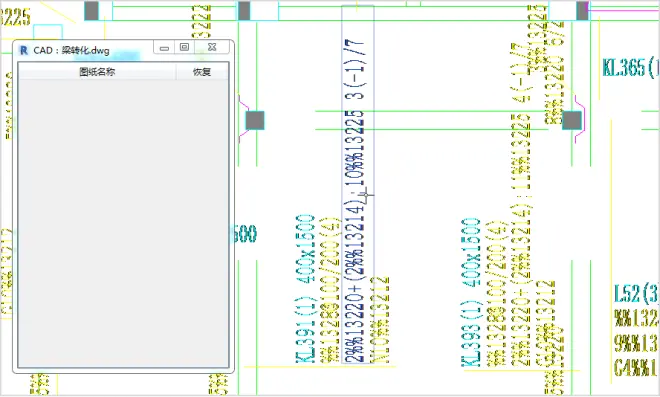Click the empty drawing list area
The width and height of the screenshot is (660, 397).
pos(123,222)
